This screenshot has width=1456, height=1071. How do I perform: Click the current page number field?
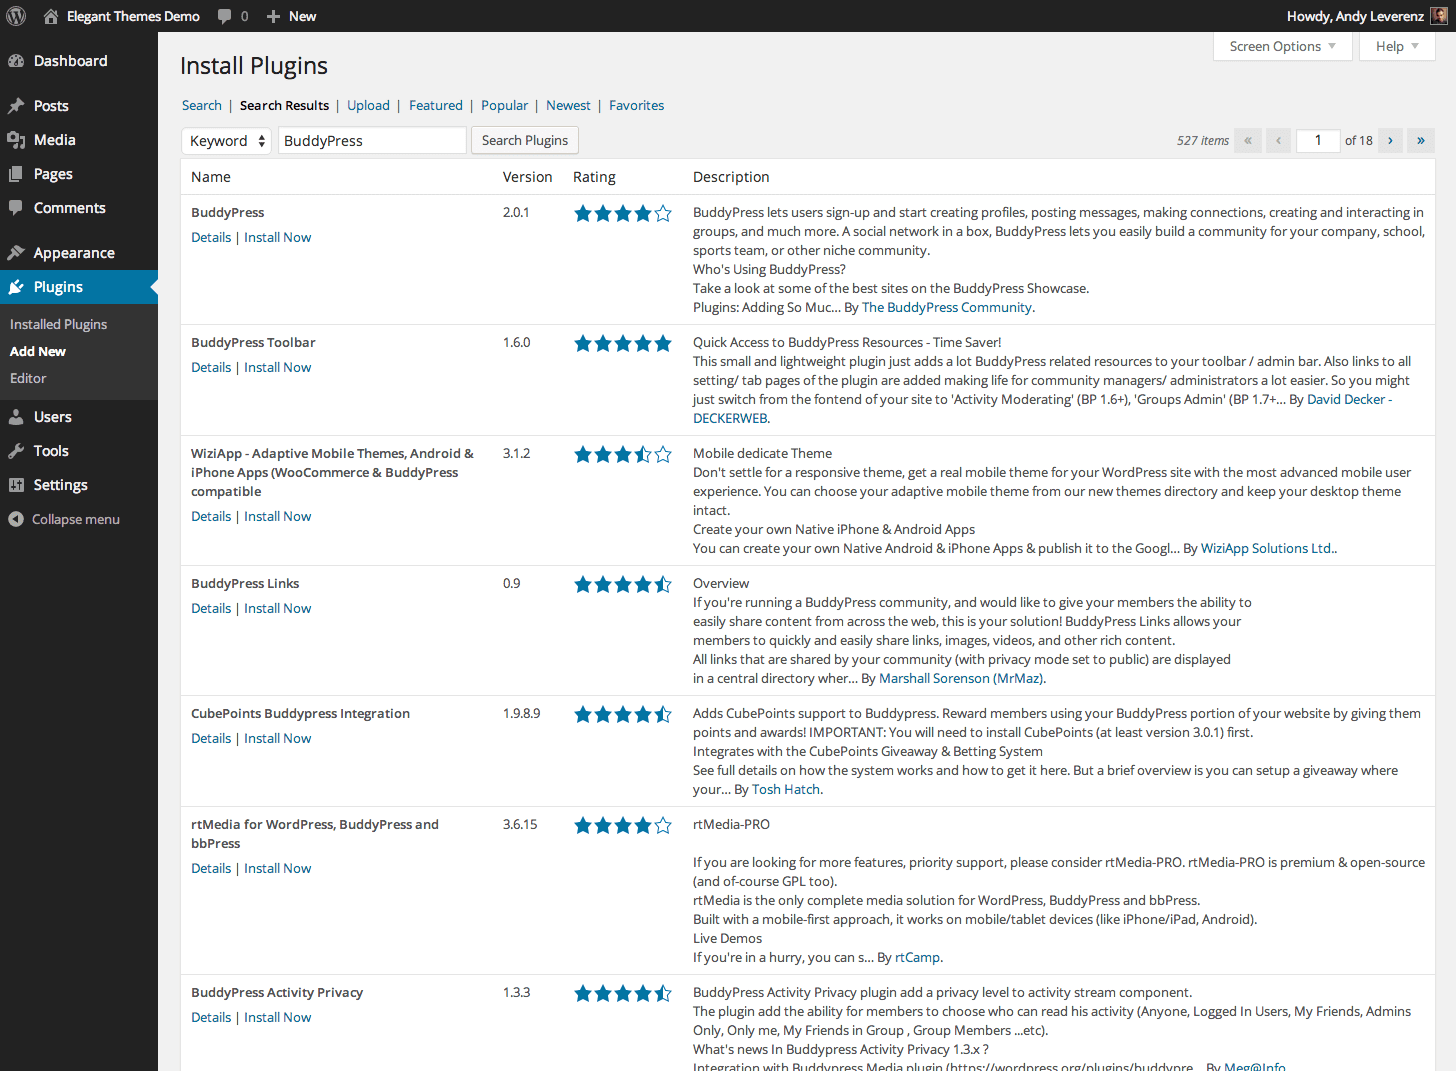1317,140
